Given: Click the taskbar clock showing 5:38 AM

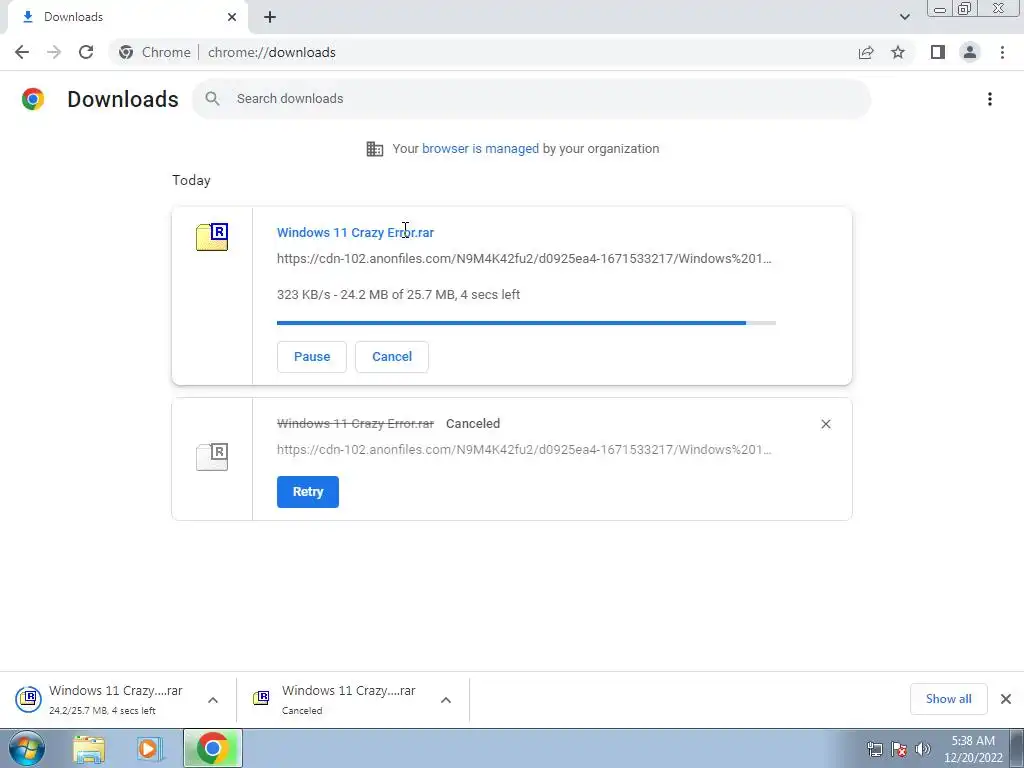Looking at the screenshot, I should [973, 749].
